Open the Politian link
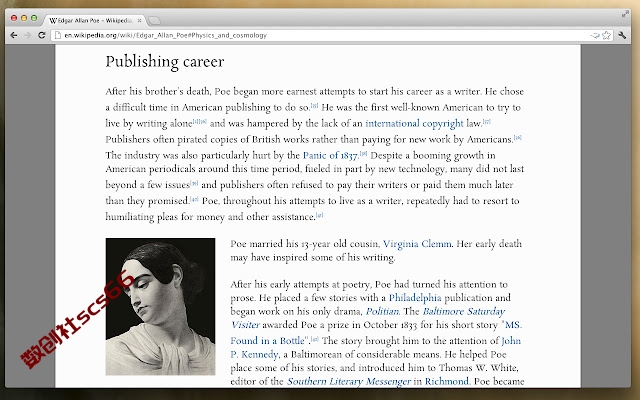The width and height of the screenshot is (640, 400). pos(382,311)
